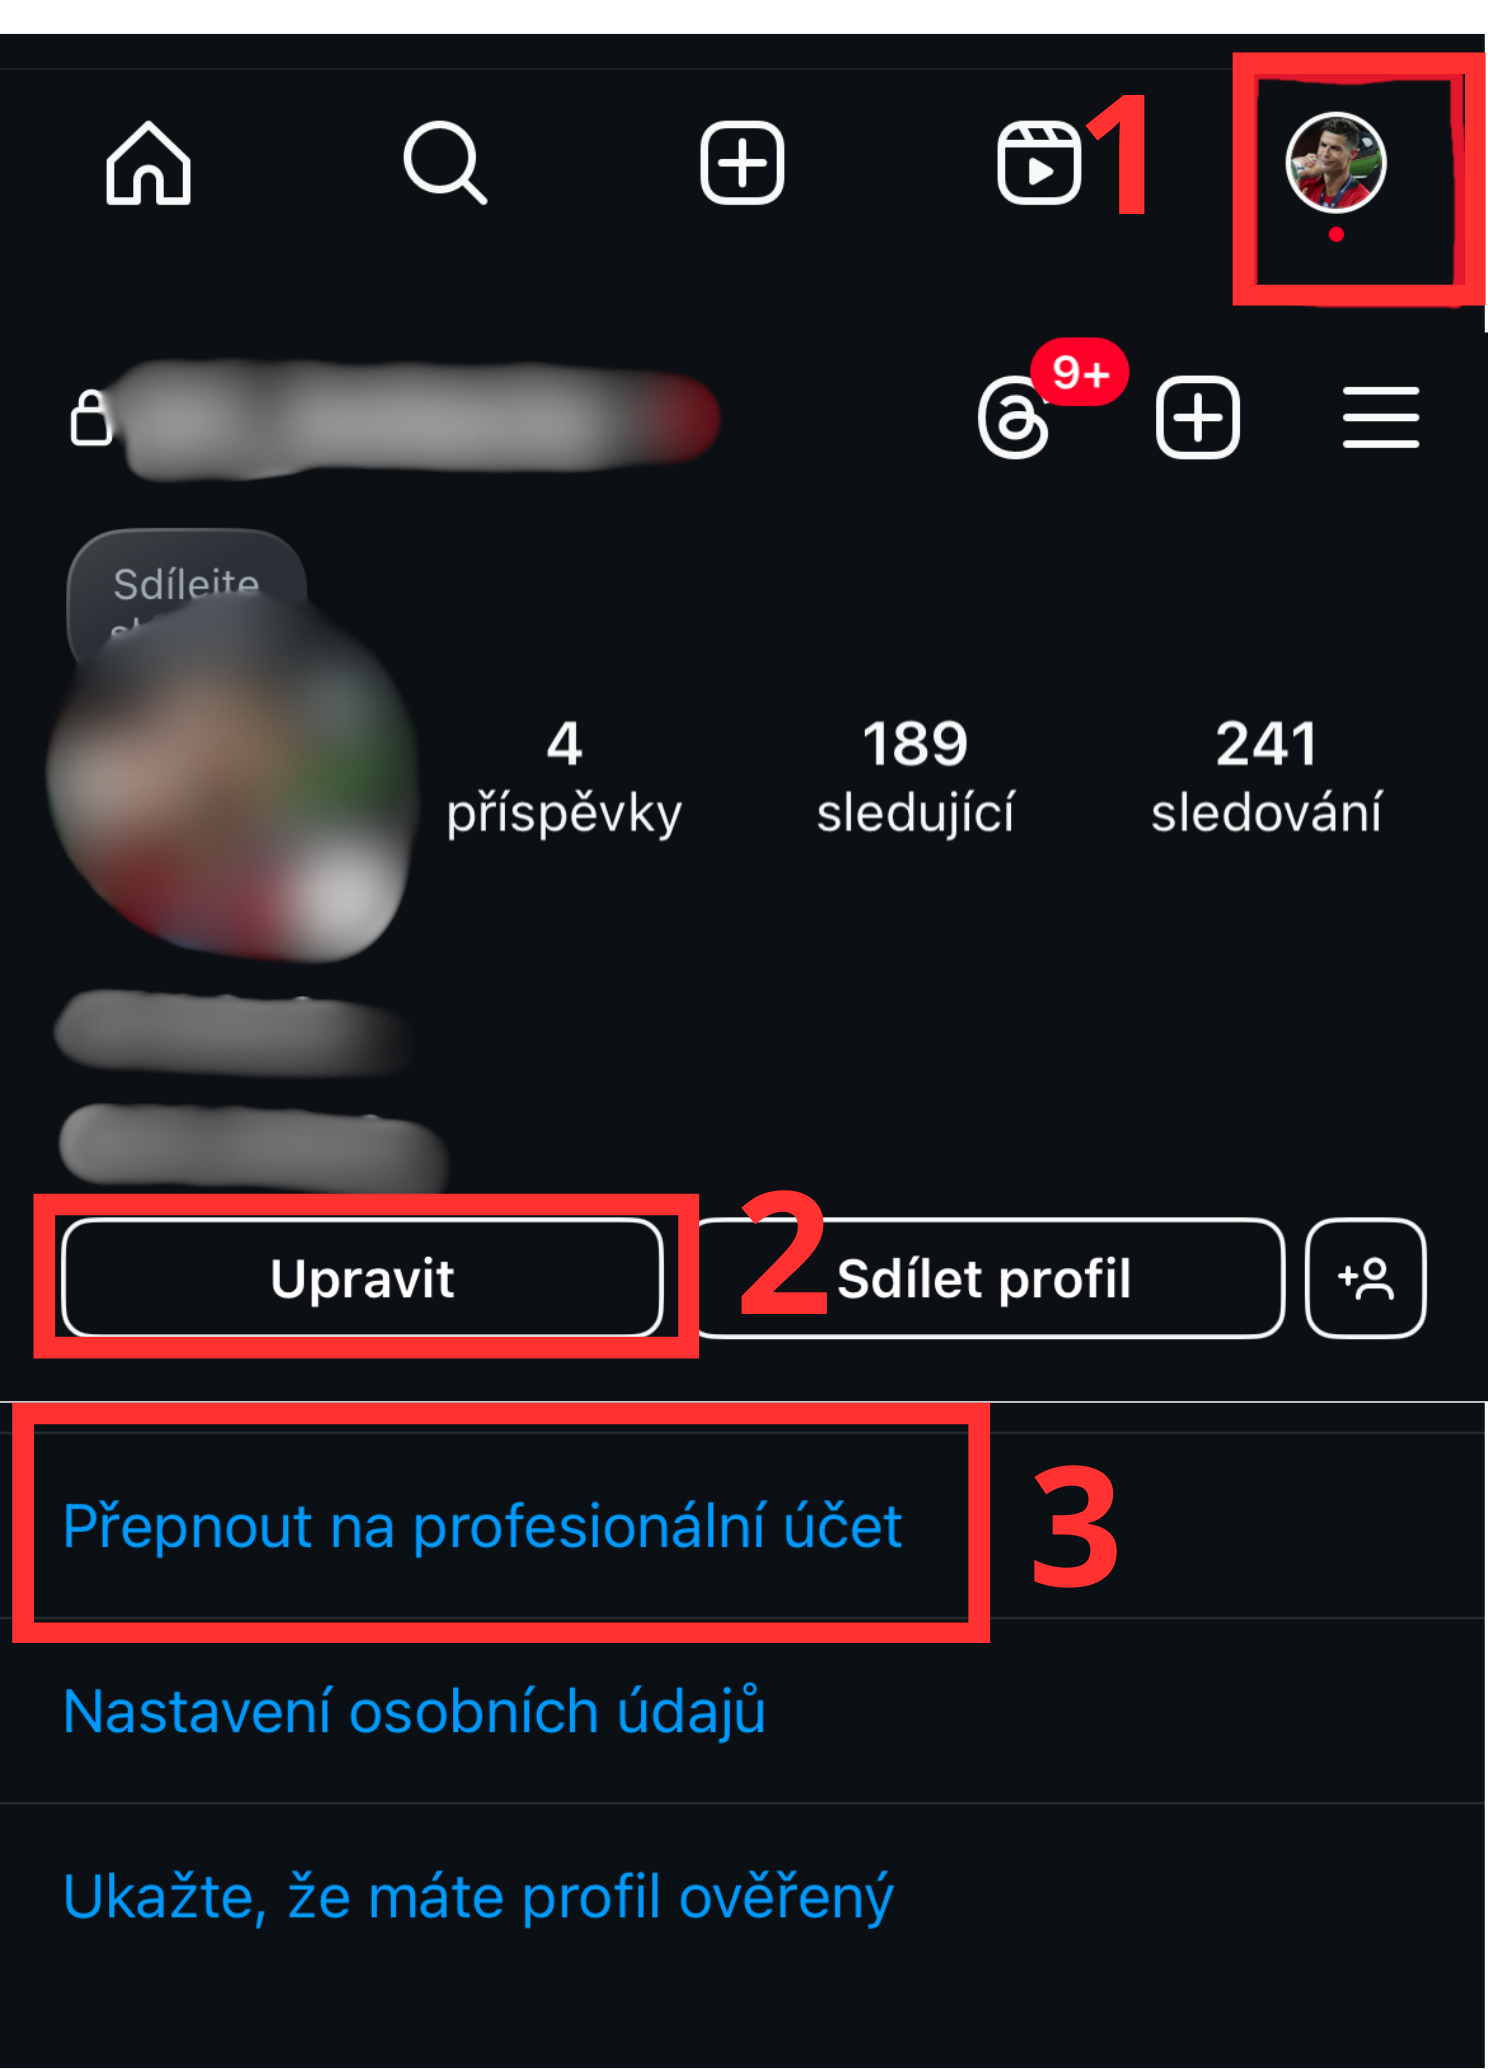This screenshot has height=2069, width=1488.
Task: Open the Reels icon
Action: tap(1039, 163)
